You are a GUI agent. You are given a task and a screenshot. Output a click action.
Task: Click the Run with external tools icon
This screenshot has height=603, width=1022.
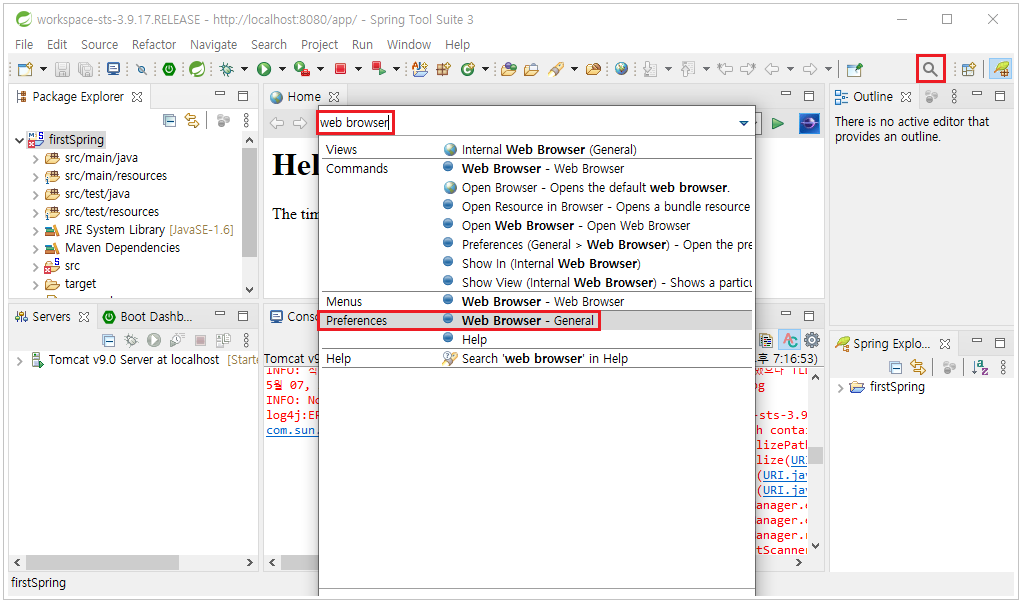click(301, 68)
